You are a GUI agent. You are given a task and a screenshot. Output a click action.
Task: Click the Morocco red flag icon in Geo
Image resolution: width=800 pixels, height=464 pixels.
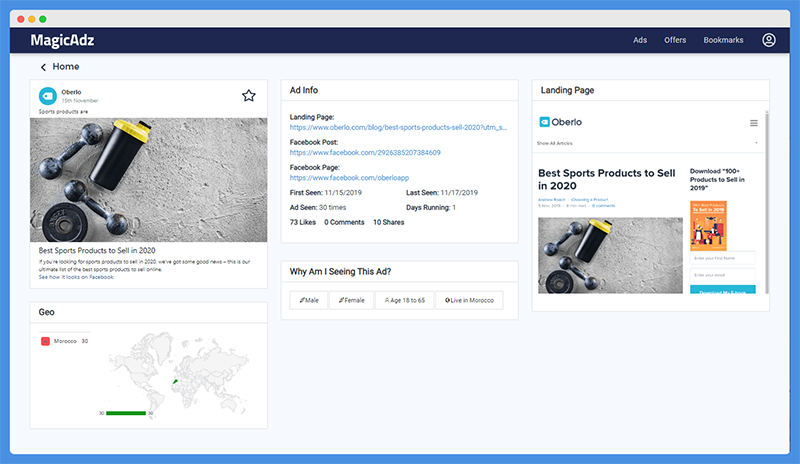point(45,341)
